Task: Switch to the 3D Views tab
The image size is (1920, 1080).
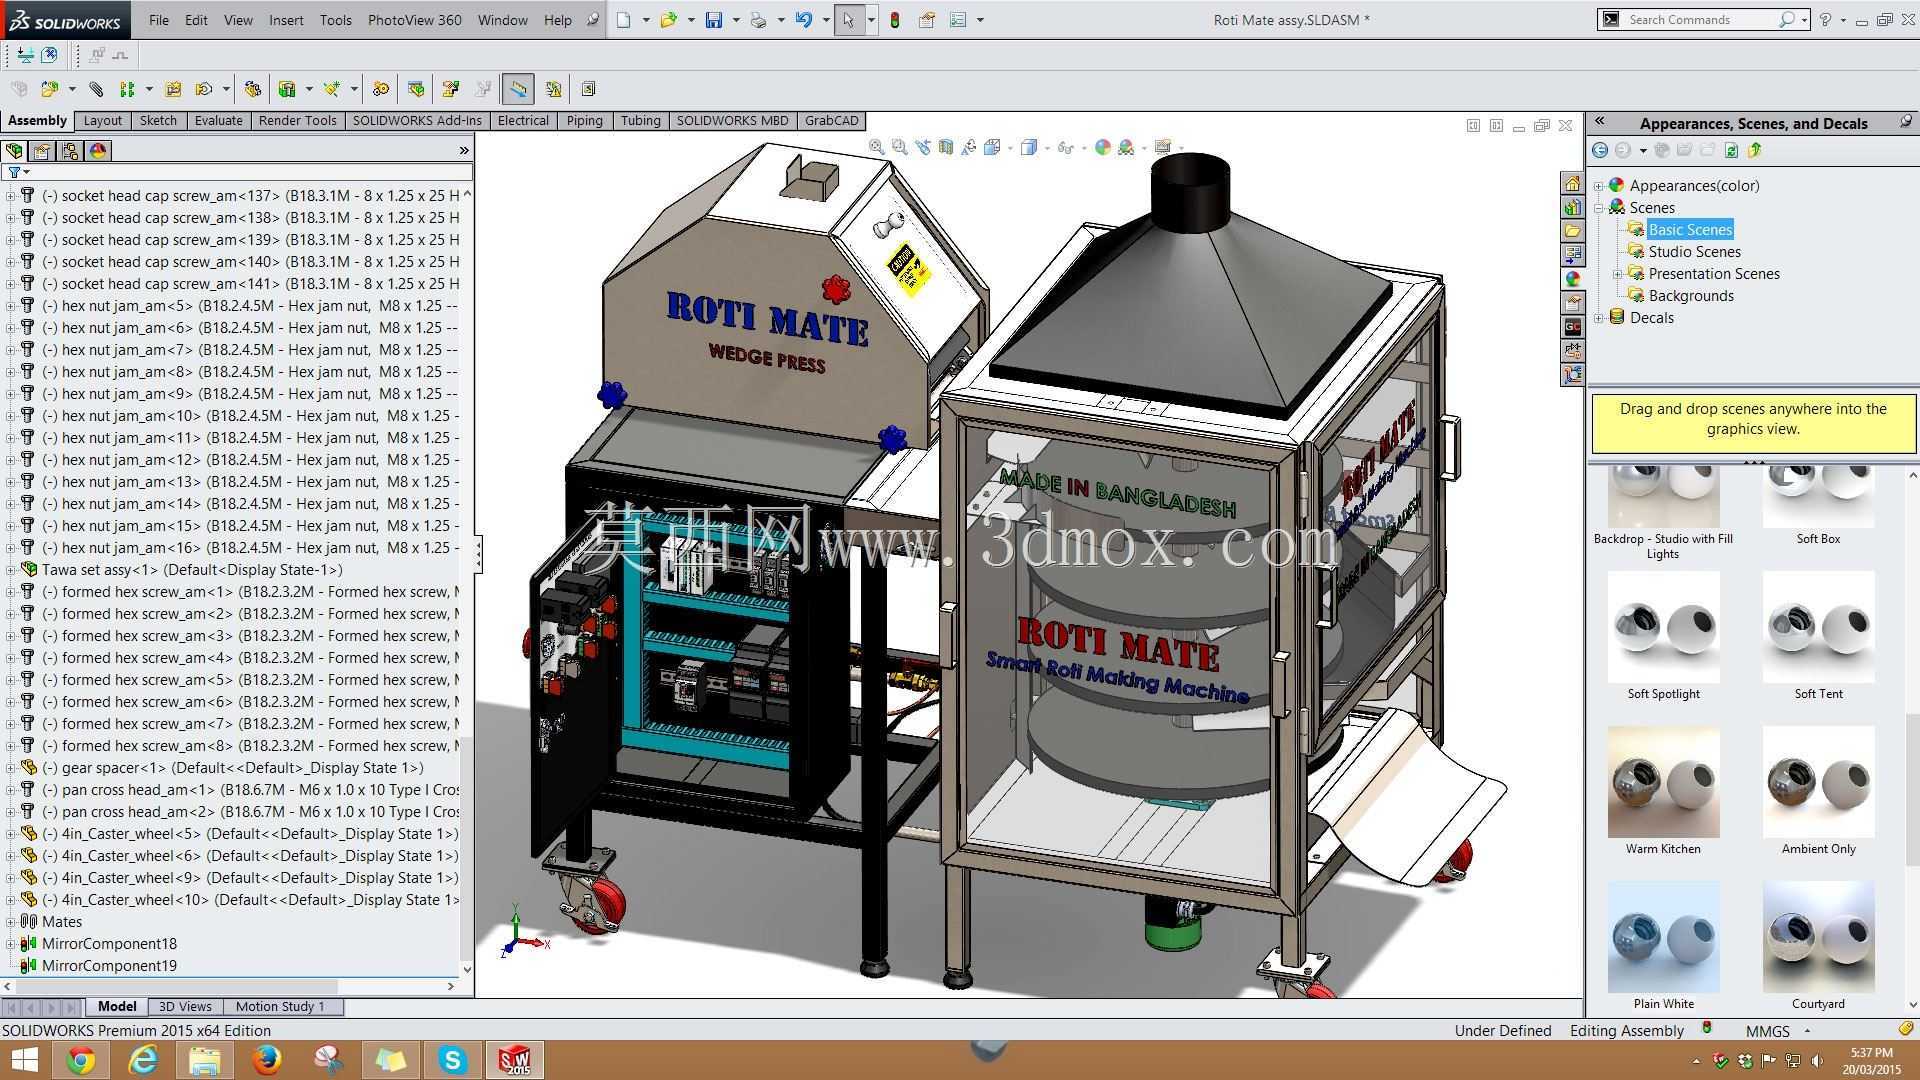Action: (185, 1007)
